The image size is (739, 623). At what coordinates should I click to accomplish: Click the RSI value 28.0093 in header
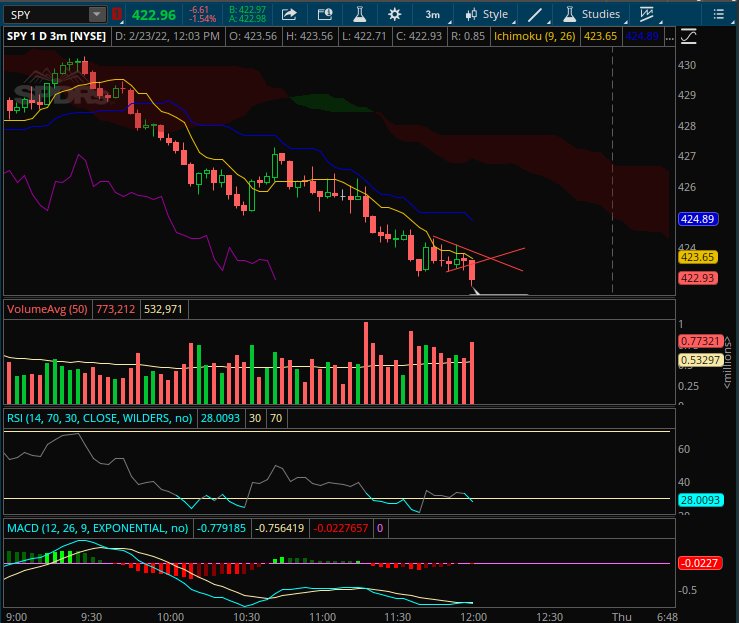[220, 418]
